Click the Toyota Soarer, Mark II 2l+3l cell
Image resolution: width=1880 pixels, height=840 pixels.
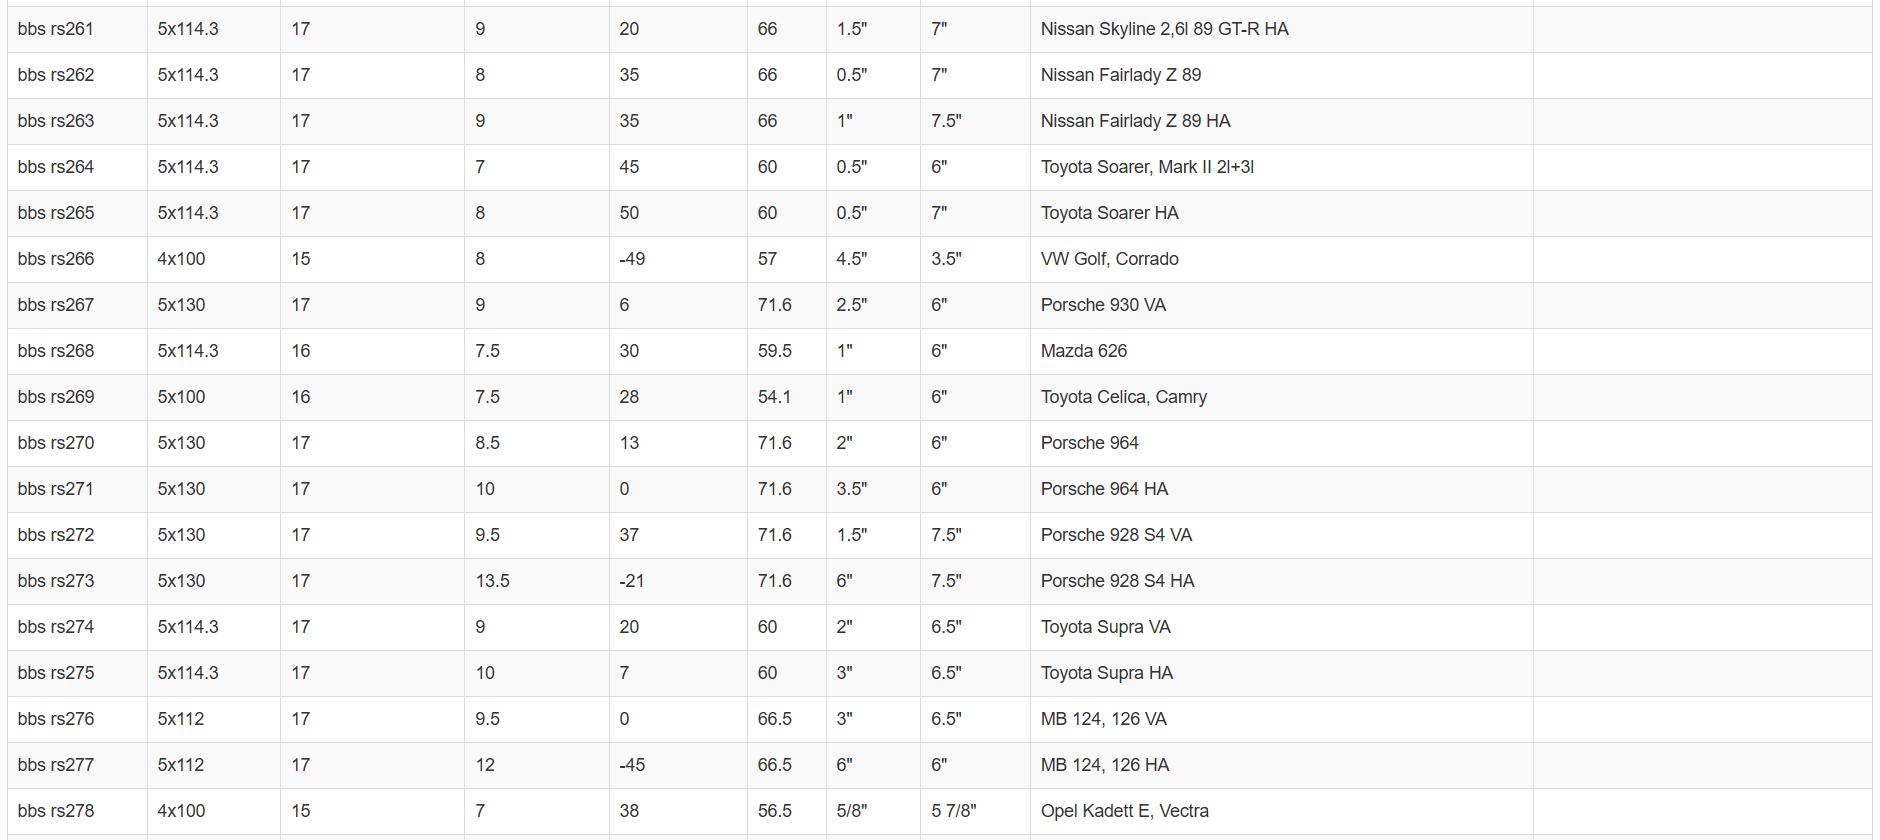1281,167
